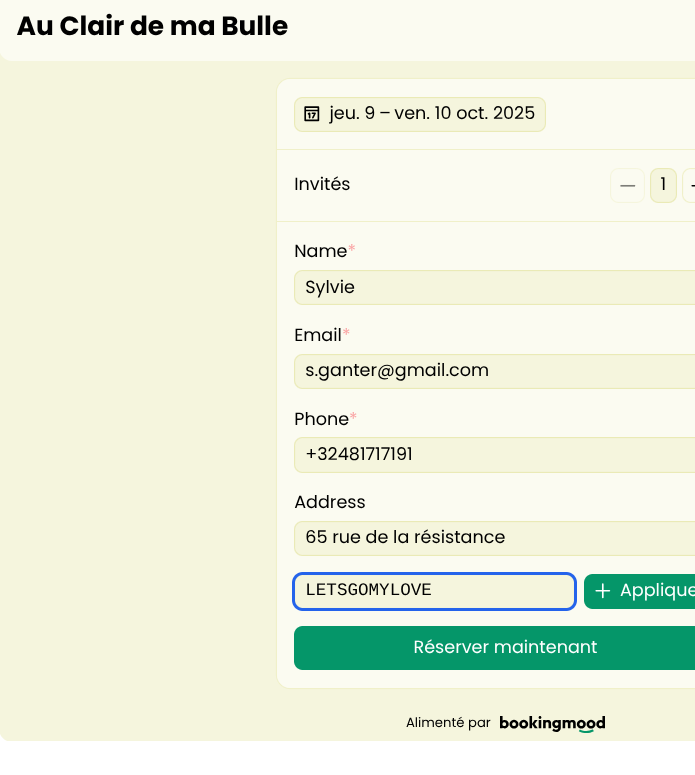695x775 pixels.
Task: Click the plus icon on the Appliquer button
Action: pyautogui.click(x=603, y=591)
